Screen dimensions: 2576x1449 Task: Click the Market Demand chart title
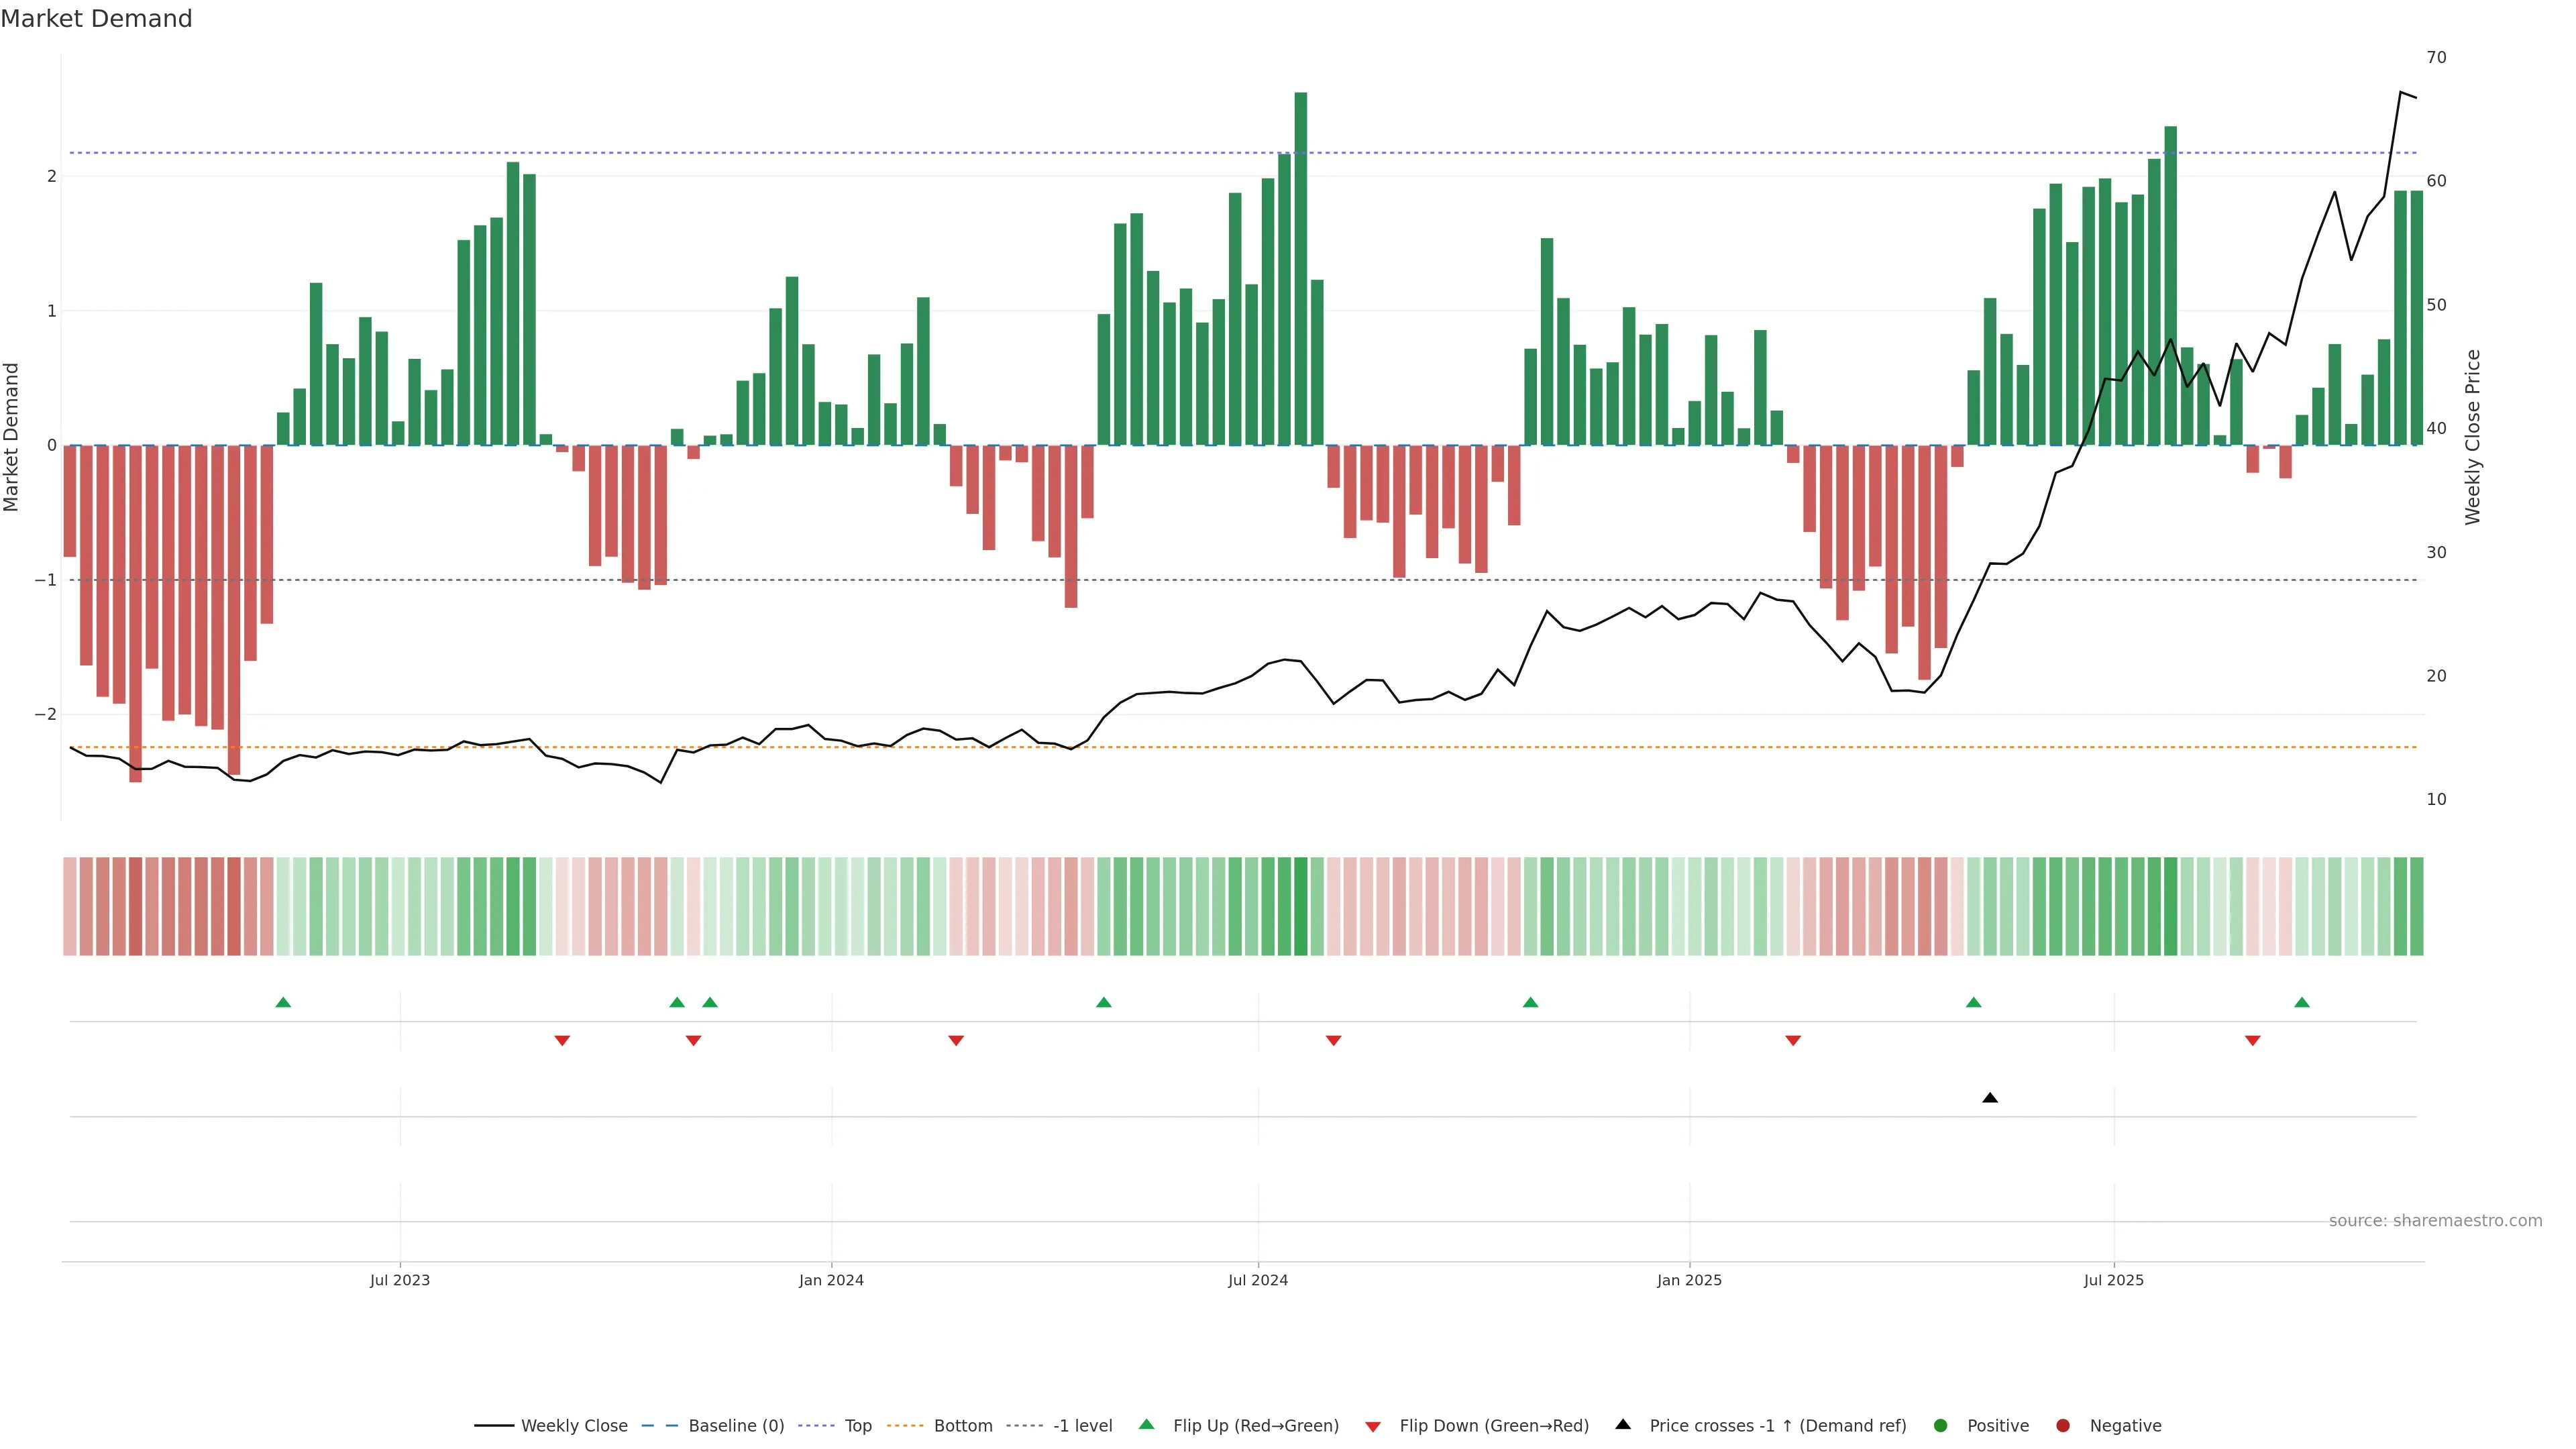pos(96,19)
